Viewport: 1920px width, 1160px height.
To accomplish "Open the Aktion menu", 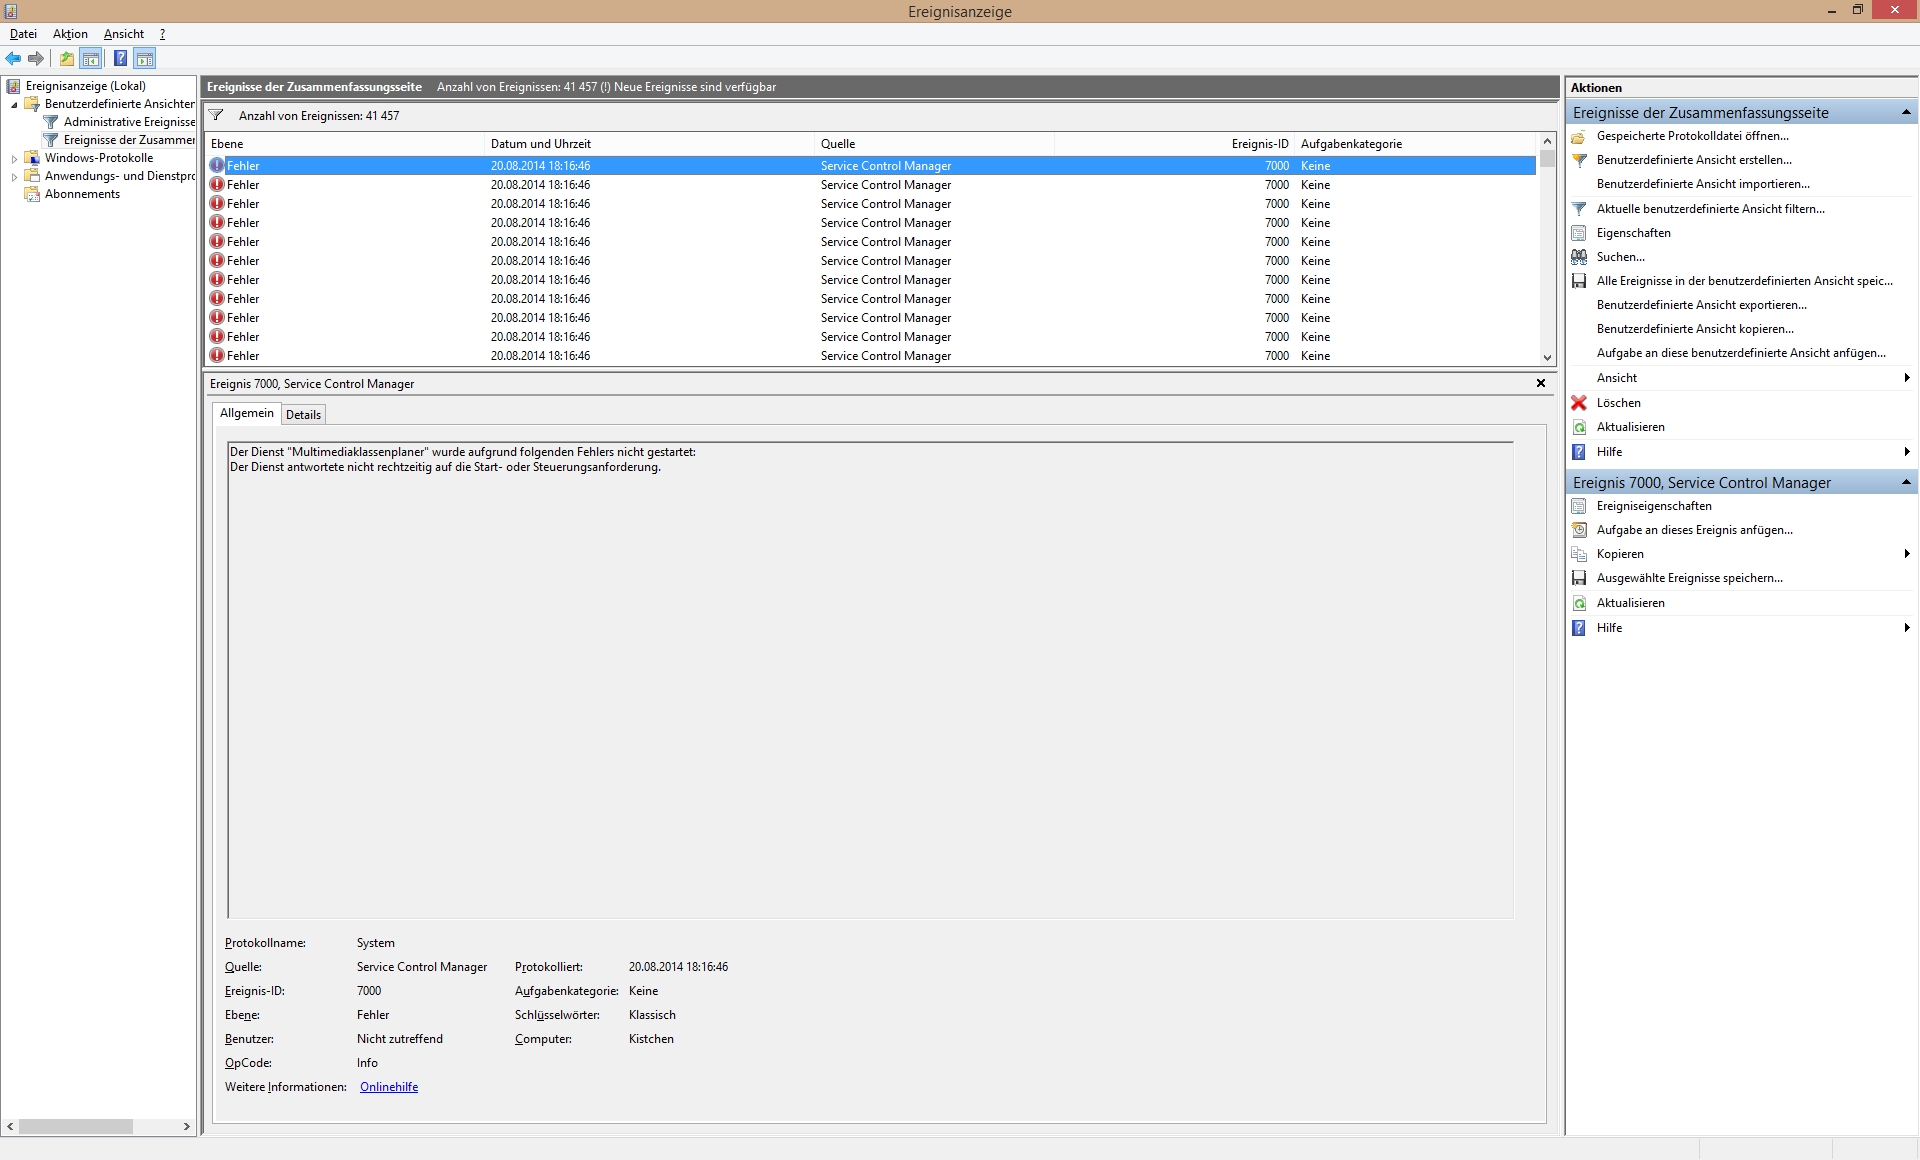I will tap(70, 34).
